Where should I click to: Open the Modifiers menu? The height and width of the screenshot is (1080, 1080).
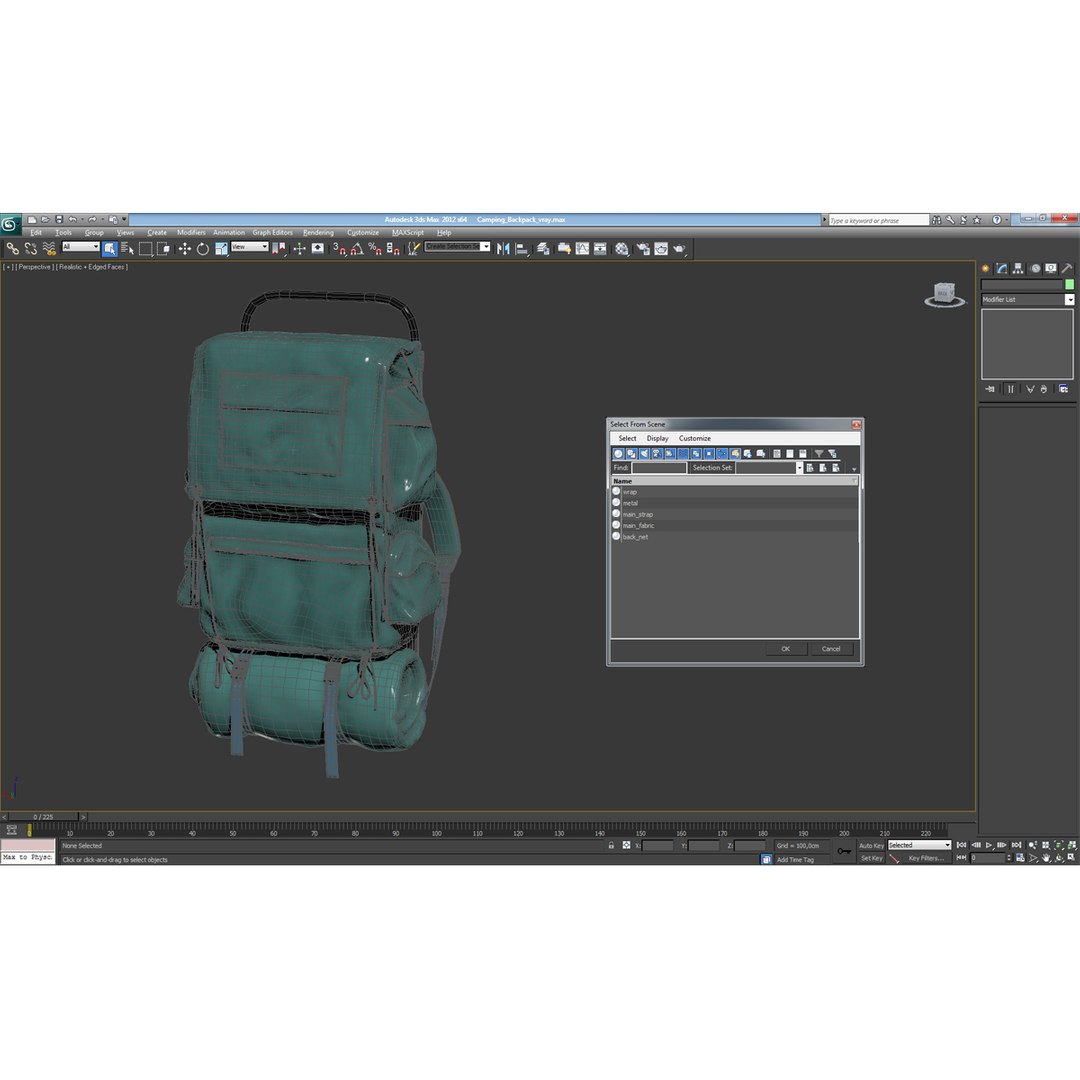coord(191,233)
